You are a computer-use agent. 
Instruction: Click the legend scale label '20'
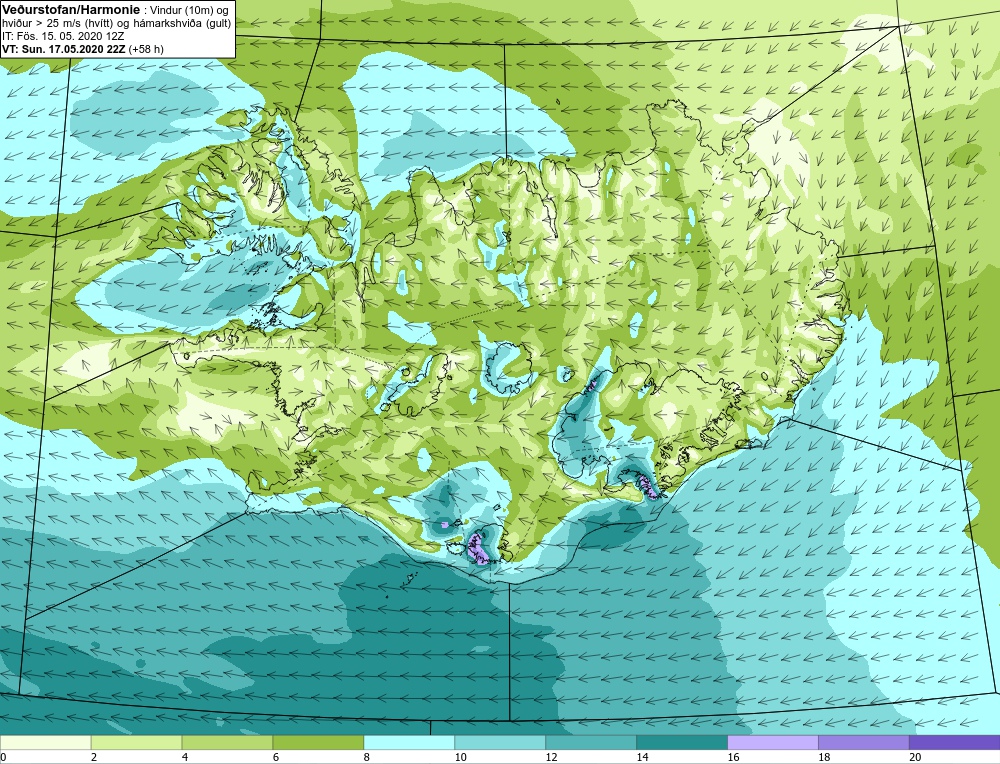click(x=915, y=757)
